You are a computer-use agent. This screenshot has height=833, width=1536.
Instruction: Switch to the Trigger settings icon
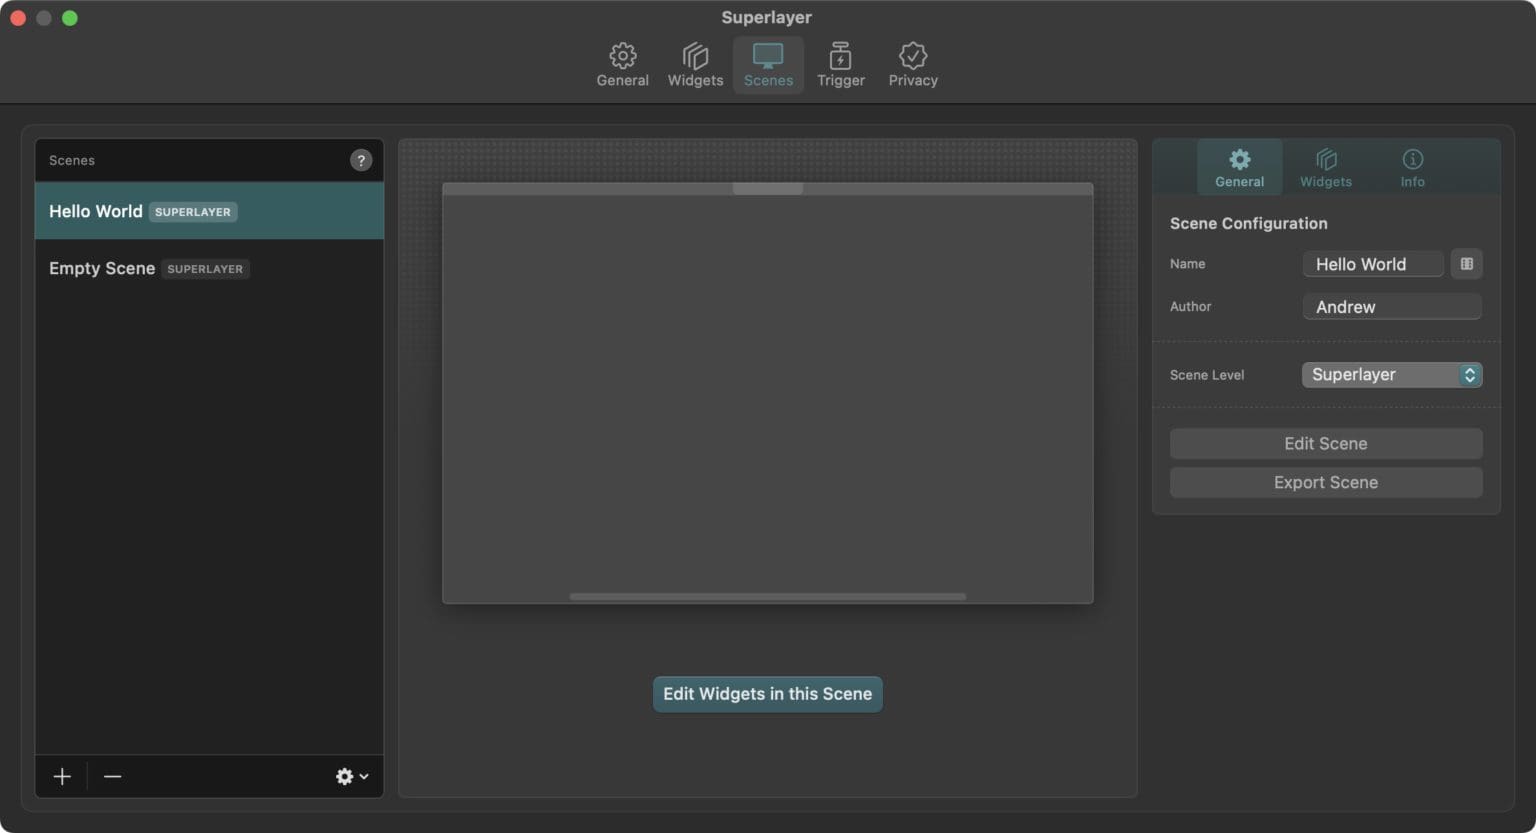tap(840, 63)
